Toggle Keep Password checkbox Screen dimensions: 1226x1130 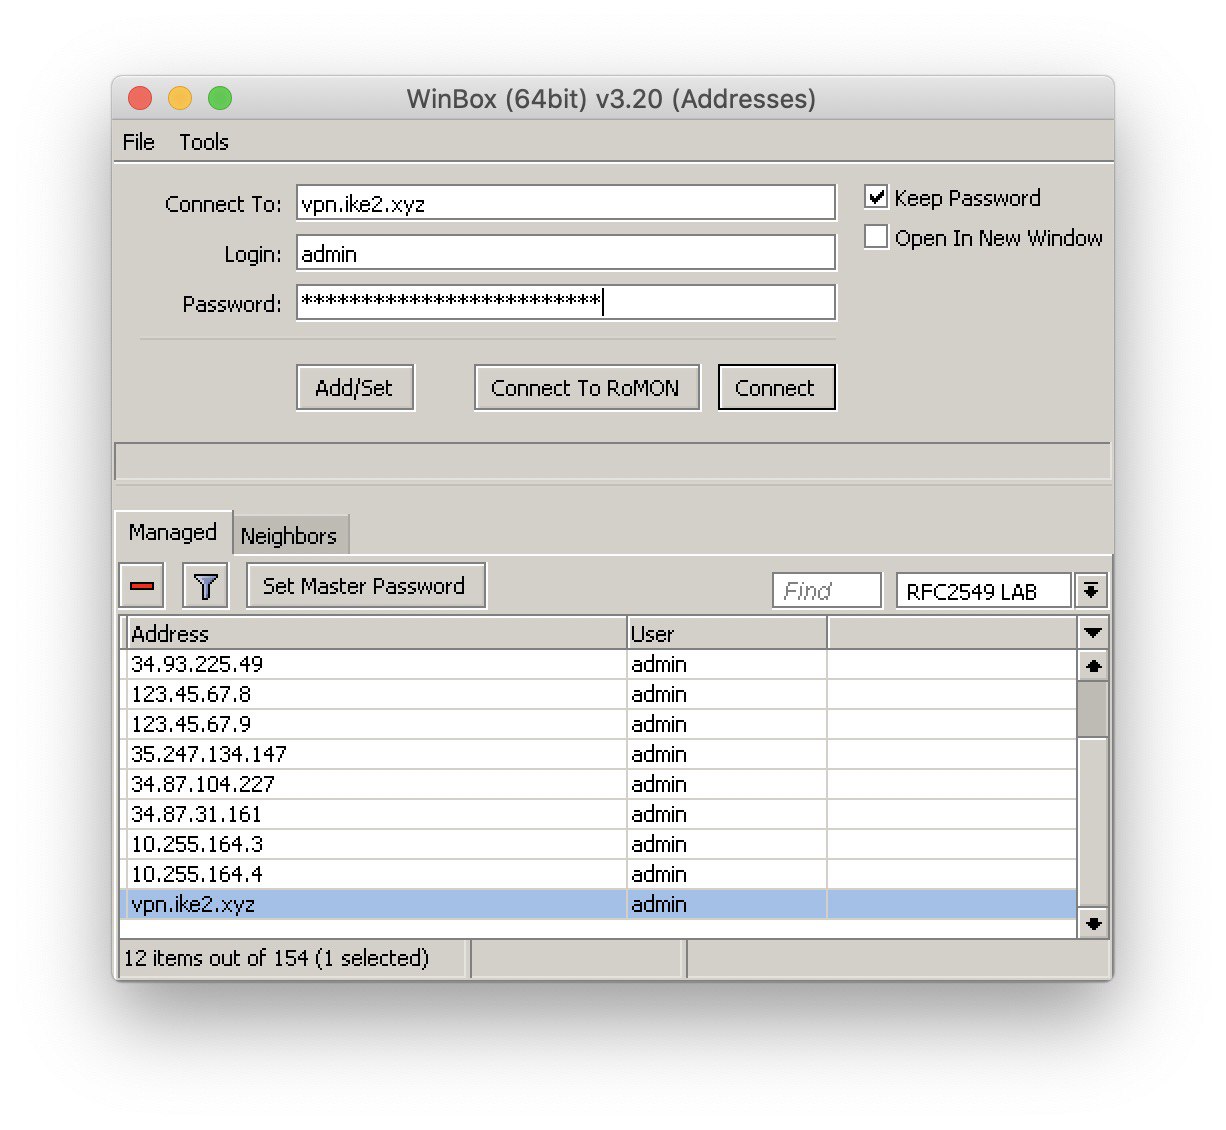tap(876, 197)
